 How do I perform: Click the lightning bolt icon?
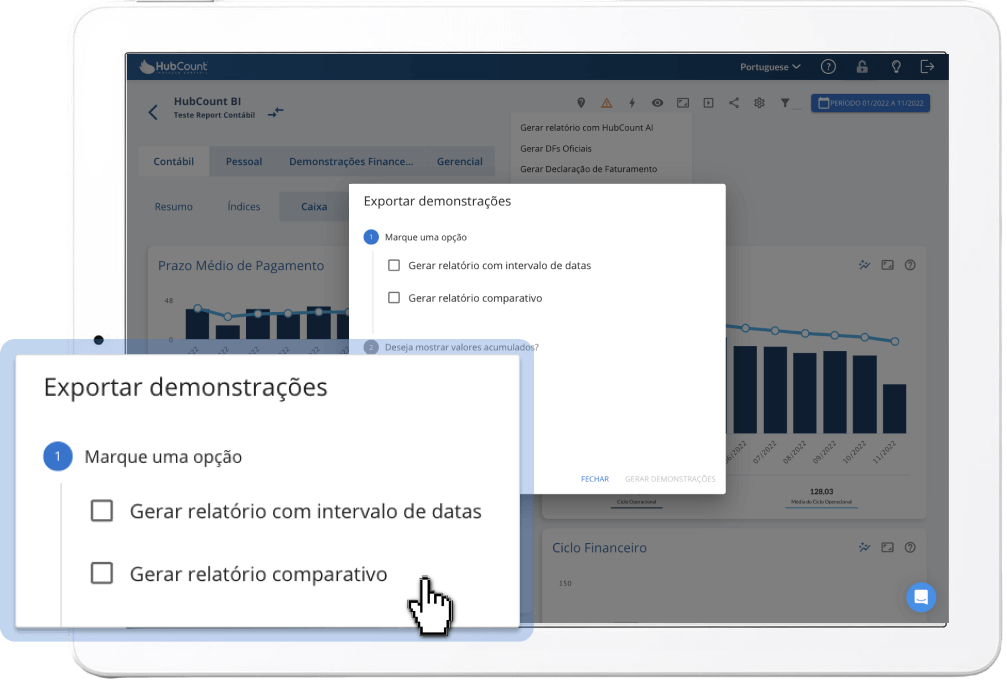632,103
